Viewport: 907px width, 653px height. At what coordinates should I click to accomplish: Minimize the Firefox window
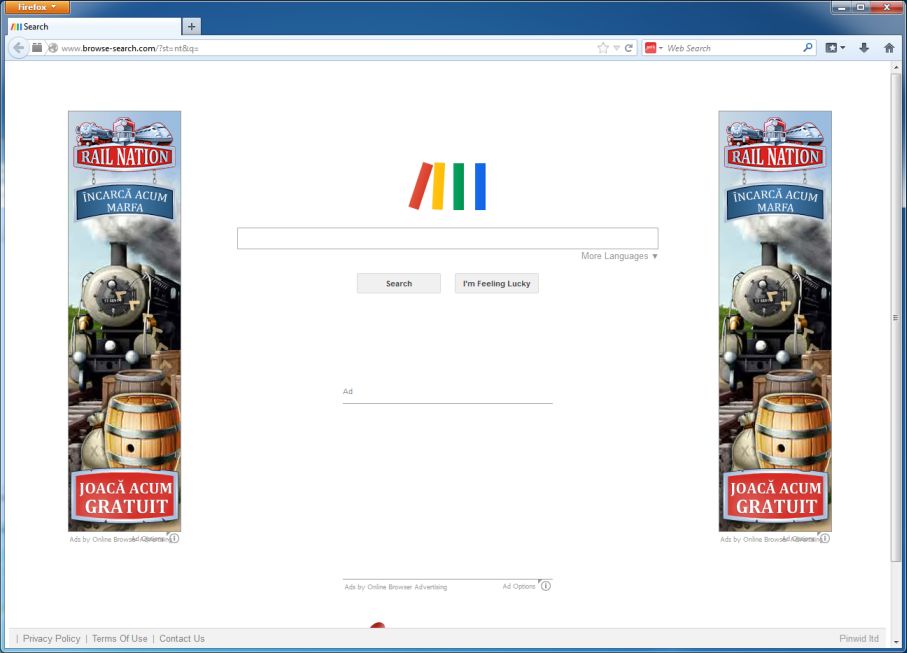(x=841, y=7)
